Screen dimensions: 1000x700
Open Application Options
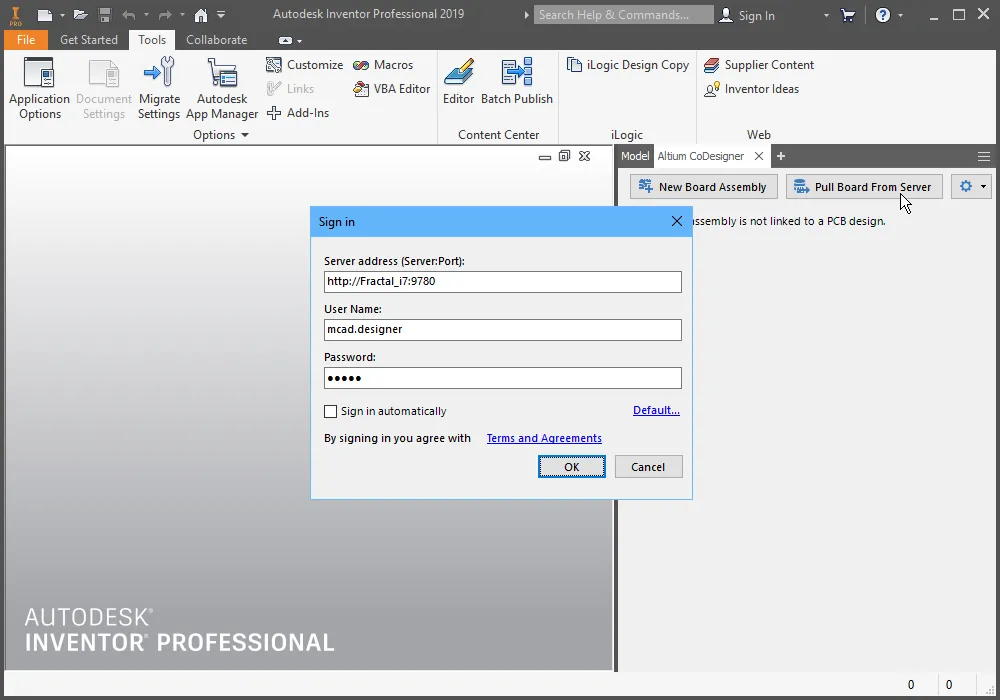(x=40, y=89)
